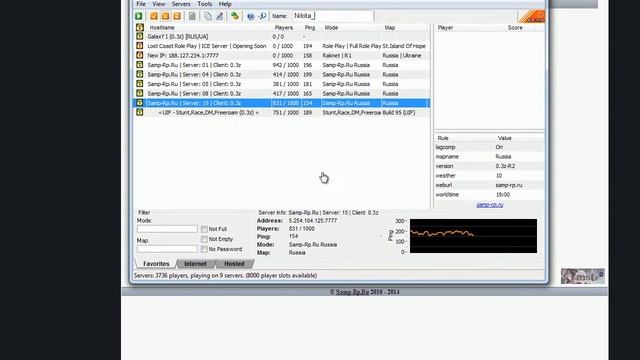Select Lost Coast Role Play server row

pos(282,46)
